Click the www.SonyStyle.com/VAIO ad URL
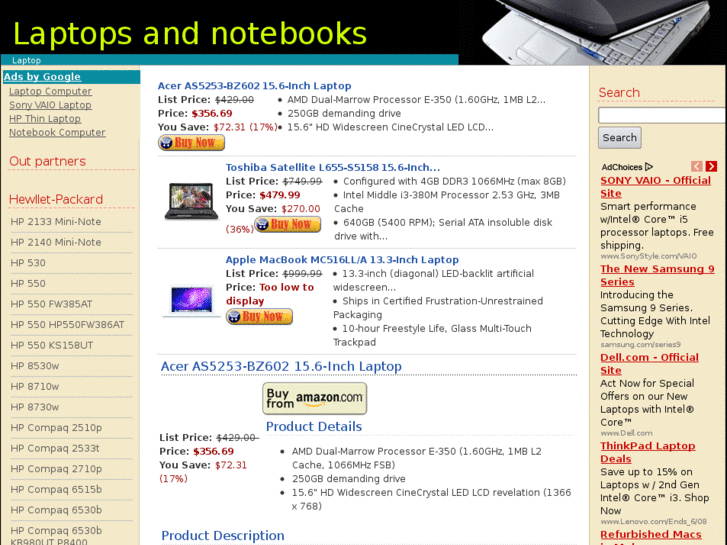The image size is (727, 545). coord(648,256)
